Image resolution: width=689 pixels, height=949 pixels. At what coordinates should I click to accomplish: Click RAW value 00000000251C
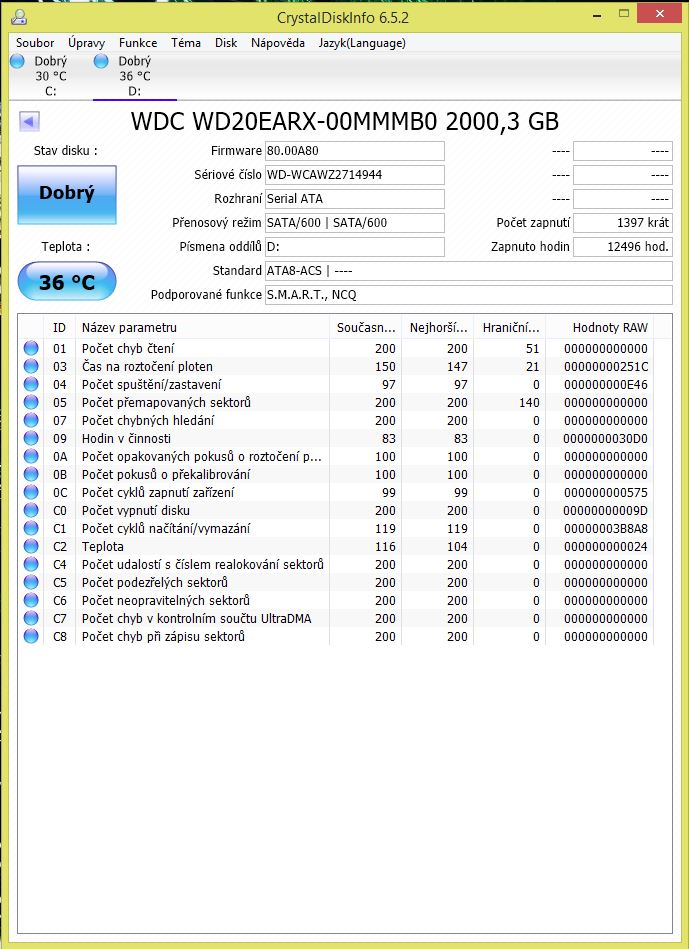pyautogui.click(x=605, y=366)
